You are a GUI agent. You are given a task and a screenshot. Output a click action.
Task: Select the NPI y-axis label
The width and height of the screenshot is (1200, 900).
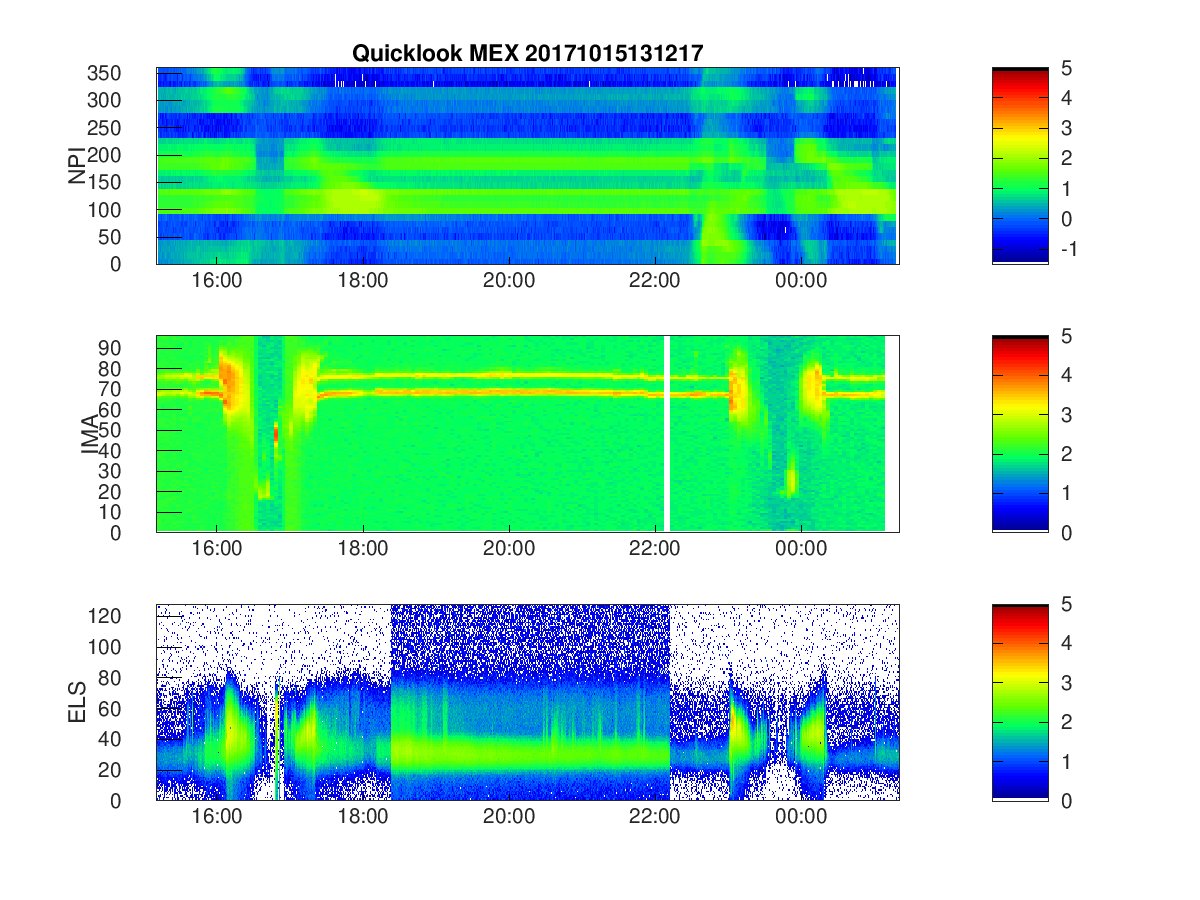coord(77,166)
